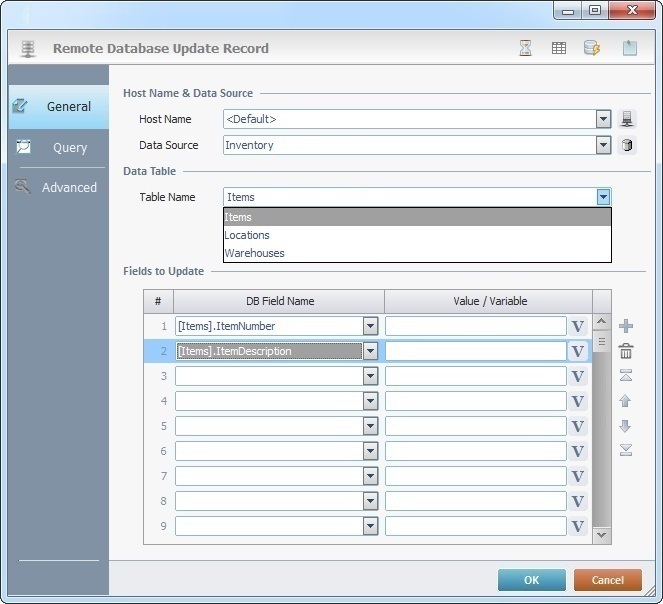Open variable picker for row 1
The height and width of the screenshot is (604, 663).
coord(577,326)
